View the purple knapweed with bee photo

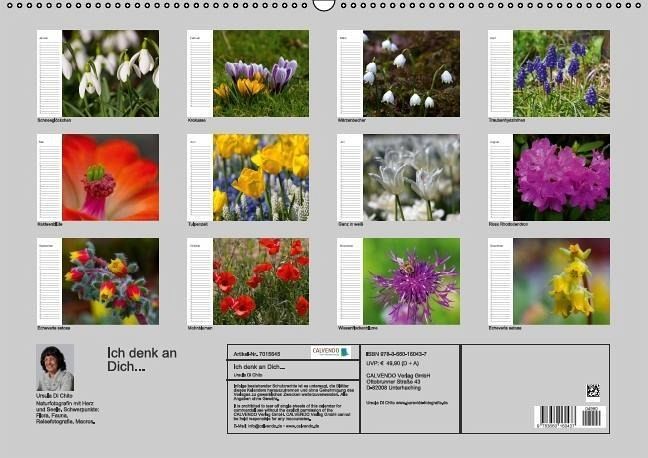pyautogui.click(x=411, y=281)
